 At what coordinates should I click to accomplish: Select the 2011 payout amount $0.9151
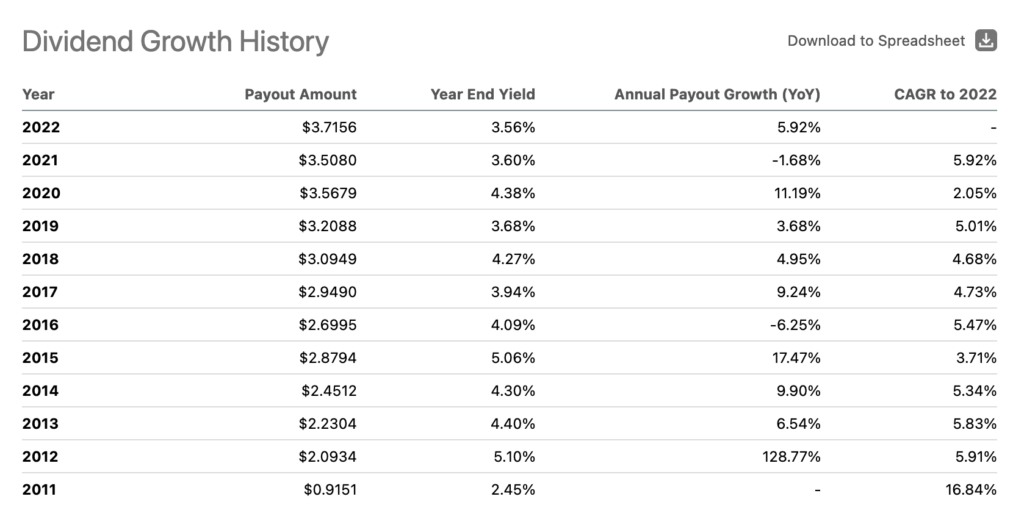(330, 491)
